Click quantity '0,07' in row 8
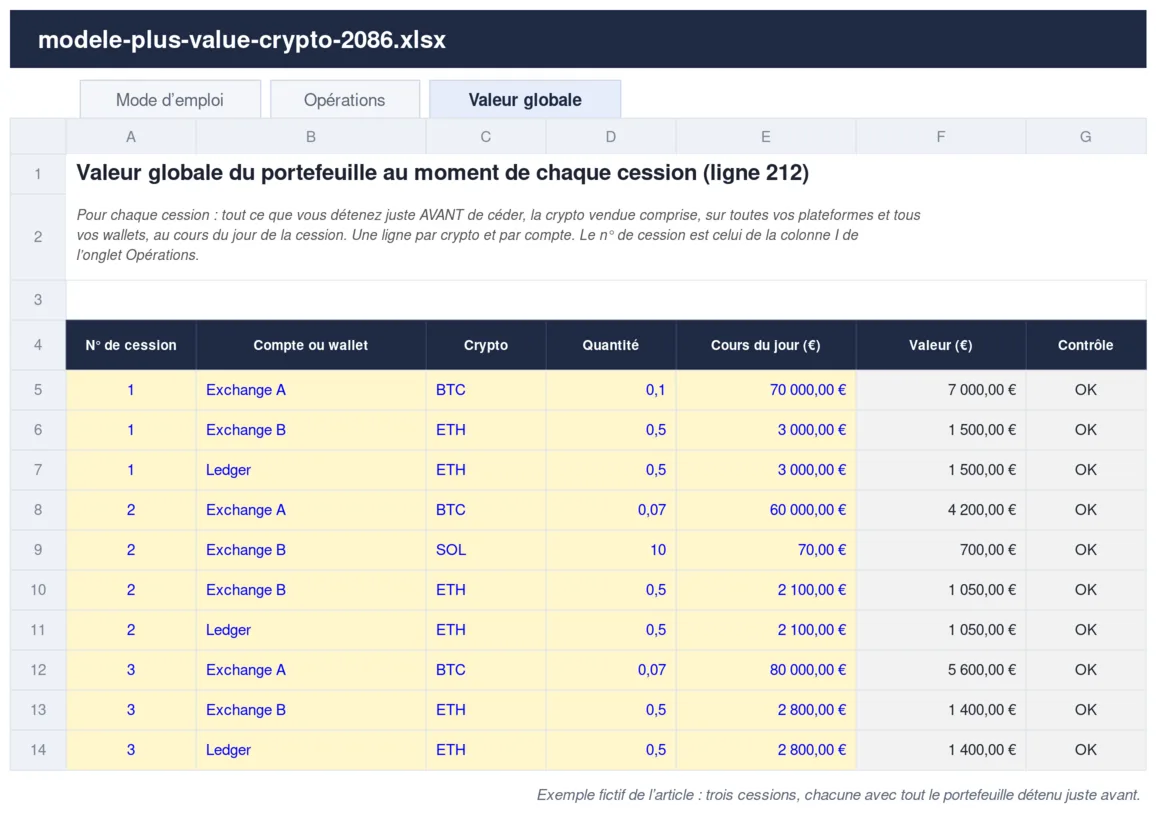This screenshot has width=1156, height=814. click(x=610, y=510)
